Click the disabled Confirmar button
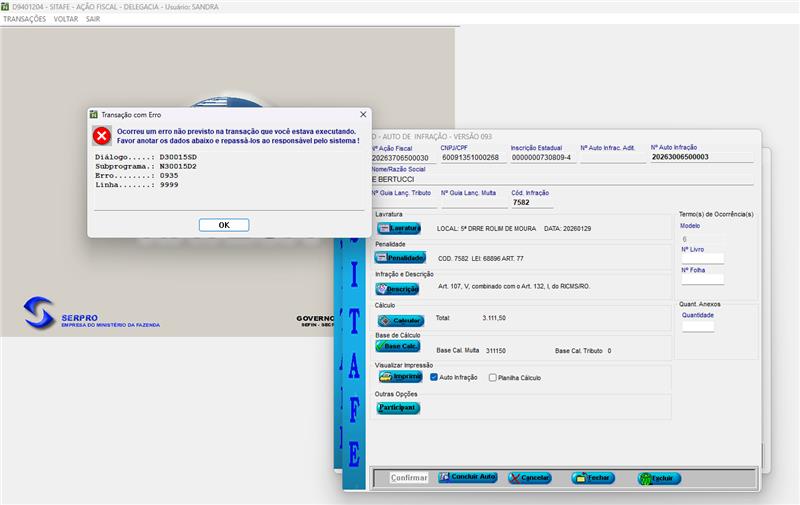The width and height of the screenshot is (800, 505). 408,478
